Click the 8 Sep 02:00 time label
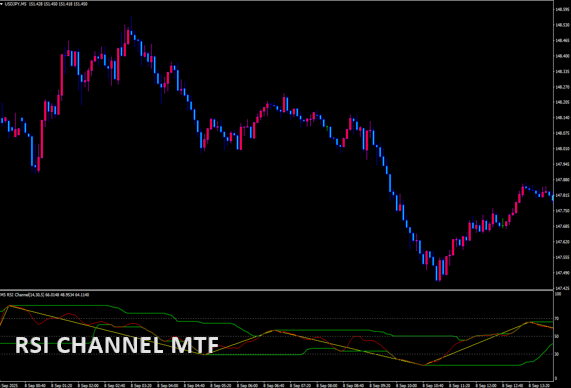The height and width of the screenshot is (388, 571). tap(88, 385)
